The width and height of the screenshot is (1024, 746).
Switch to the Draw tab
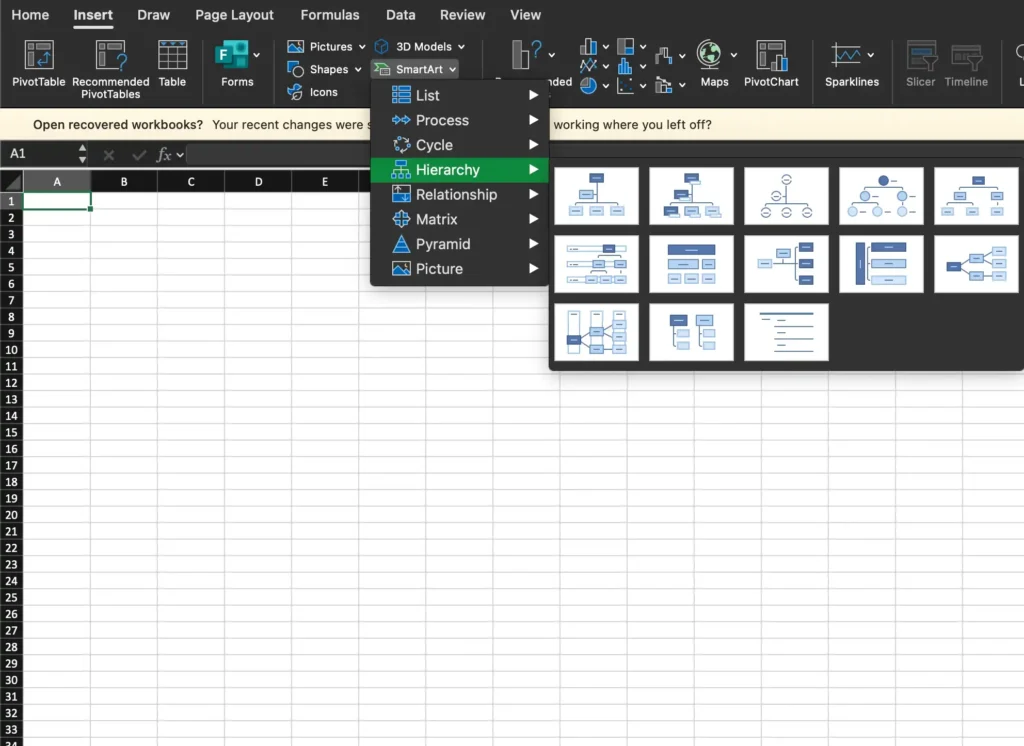point(153,14)
